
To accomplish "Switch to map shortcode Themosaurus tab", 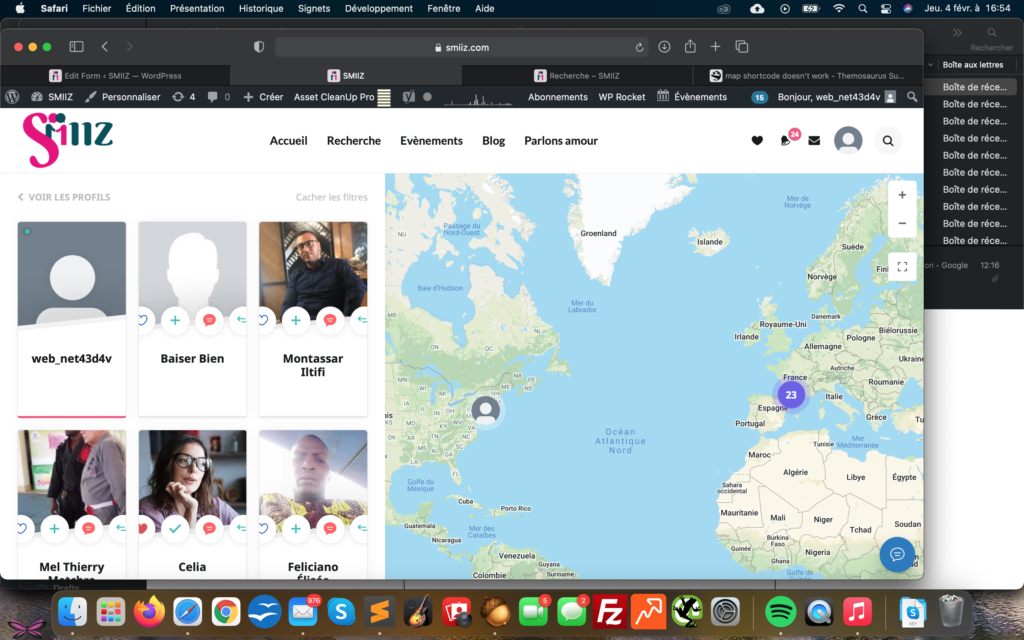I will [807, 76].
